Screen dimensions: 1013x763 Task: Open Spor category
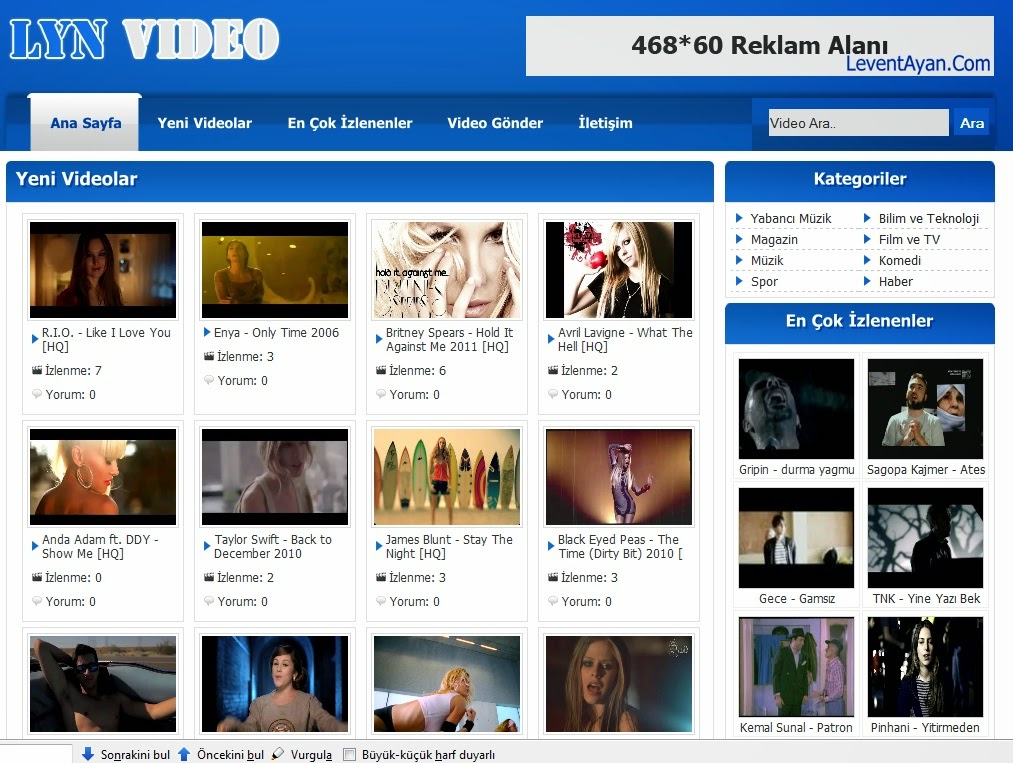764,282
